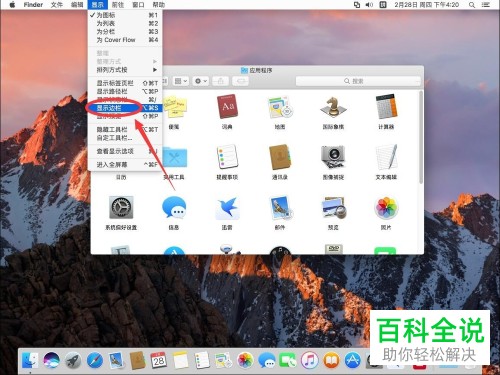
Task: Select Messages (信息) in the Applications window
Action: tap(174, 207)
